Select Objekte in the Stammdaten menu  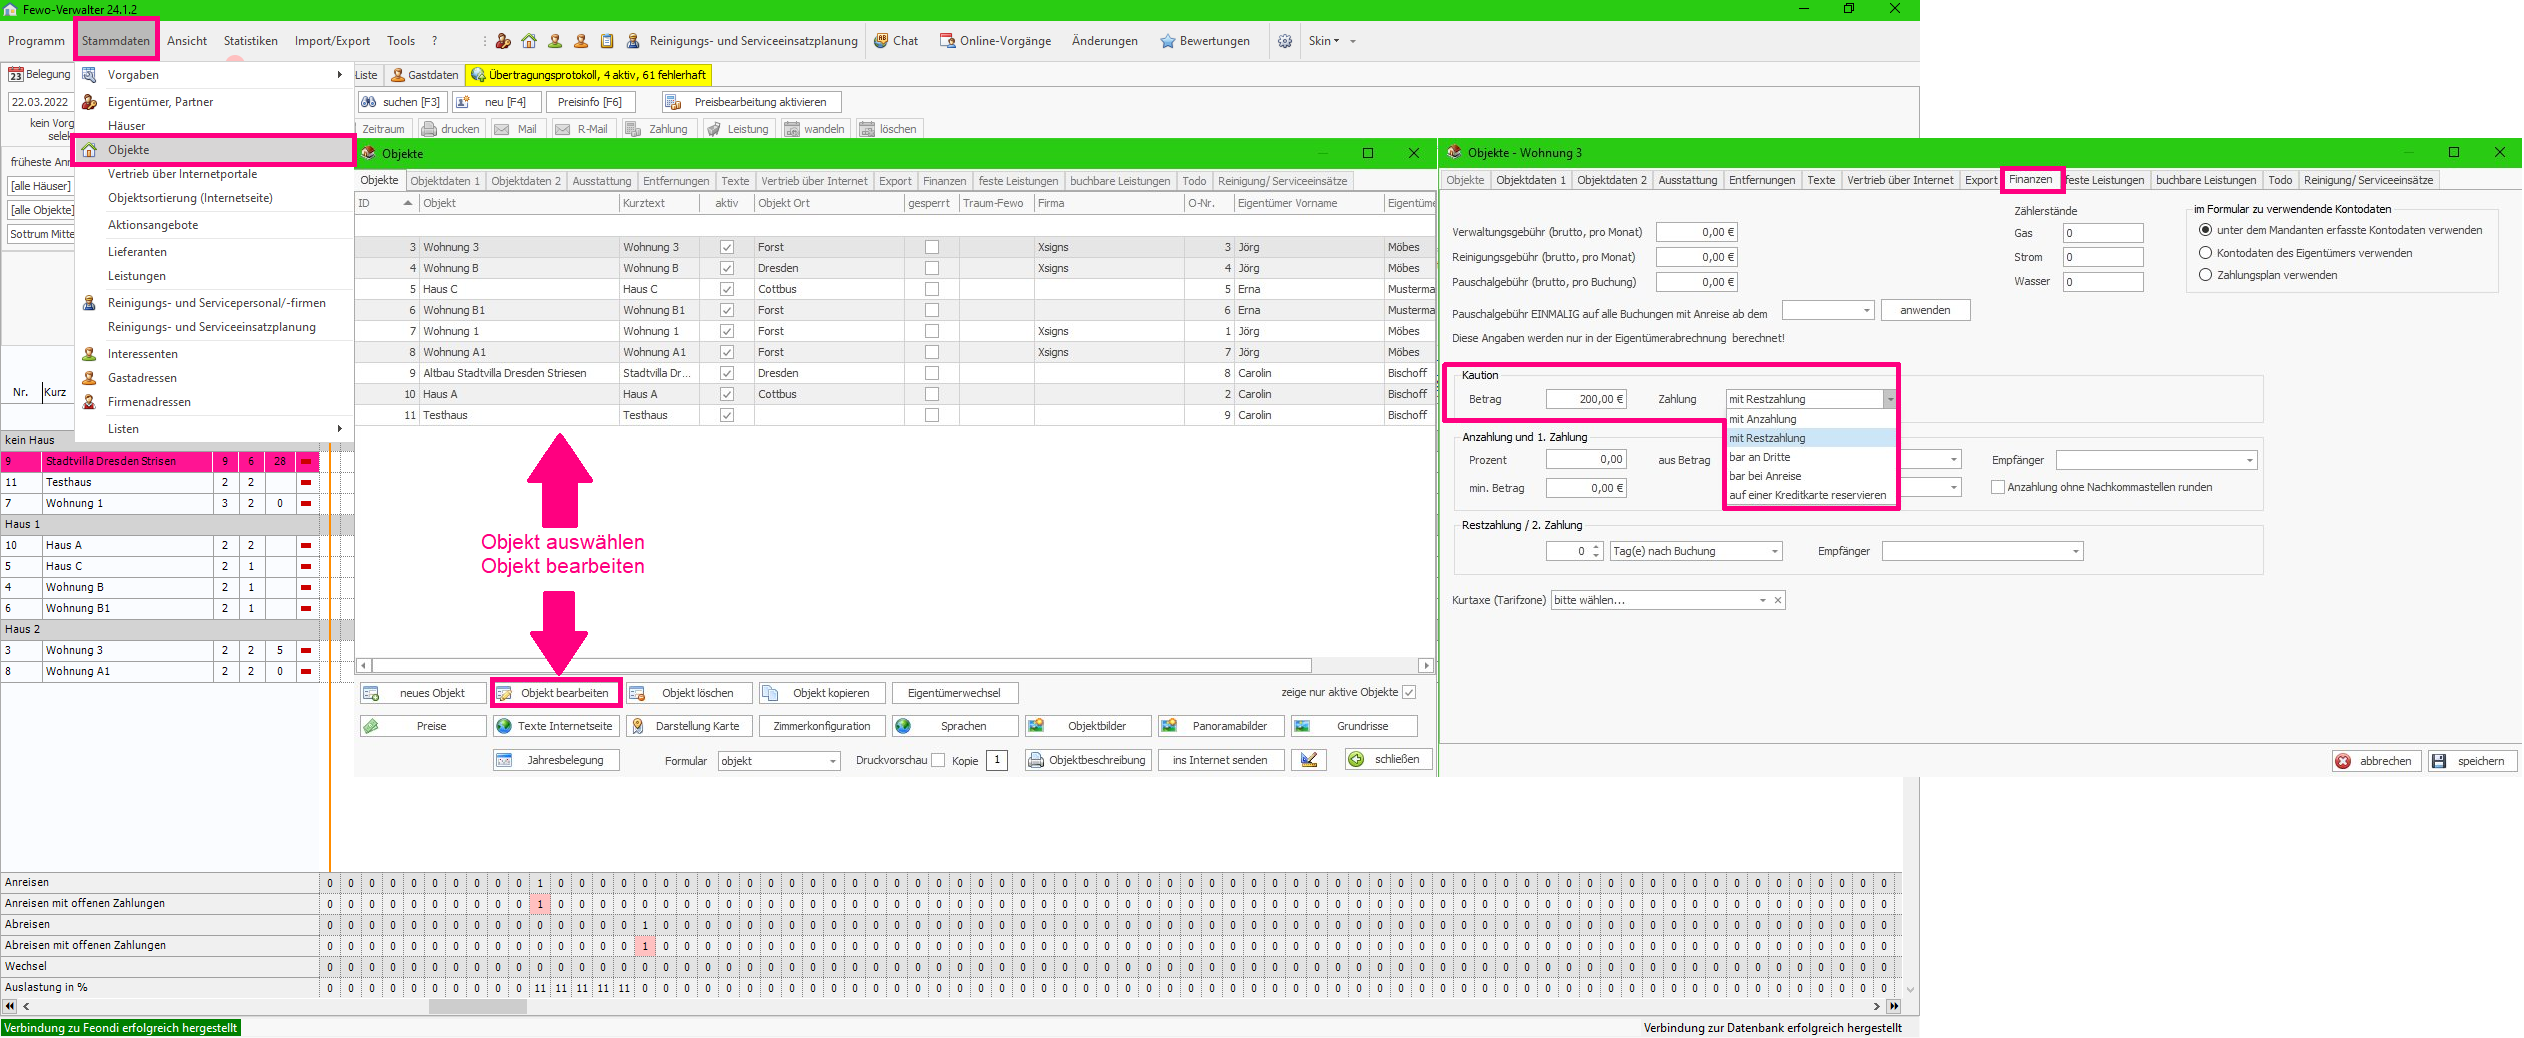click(214, 150)
